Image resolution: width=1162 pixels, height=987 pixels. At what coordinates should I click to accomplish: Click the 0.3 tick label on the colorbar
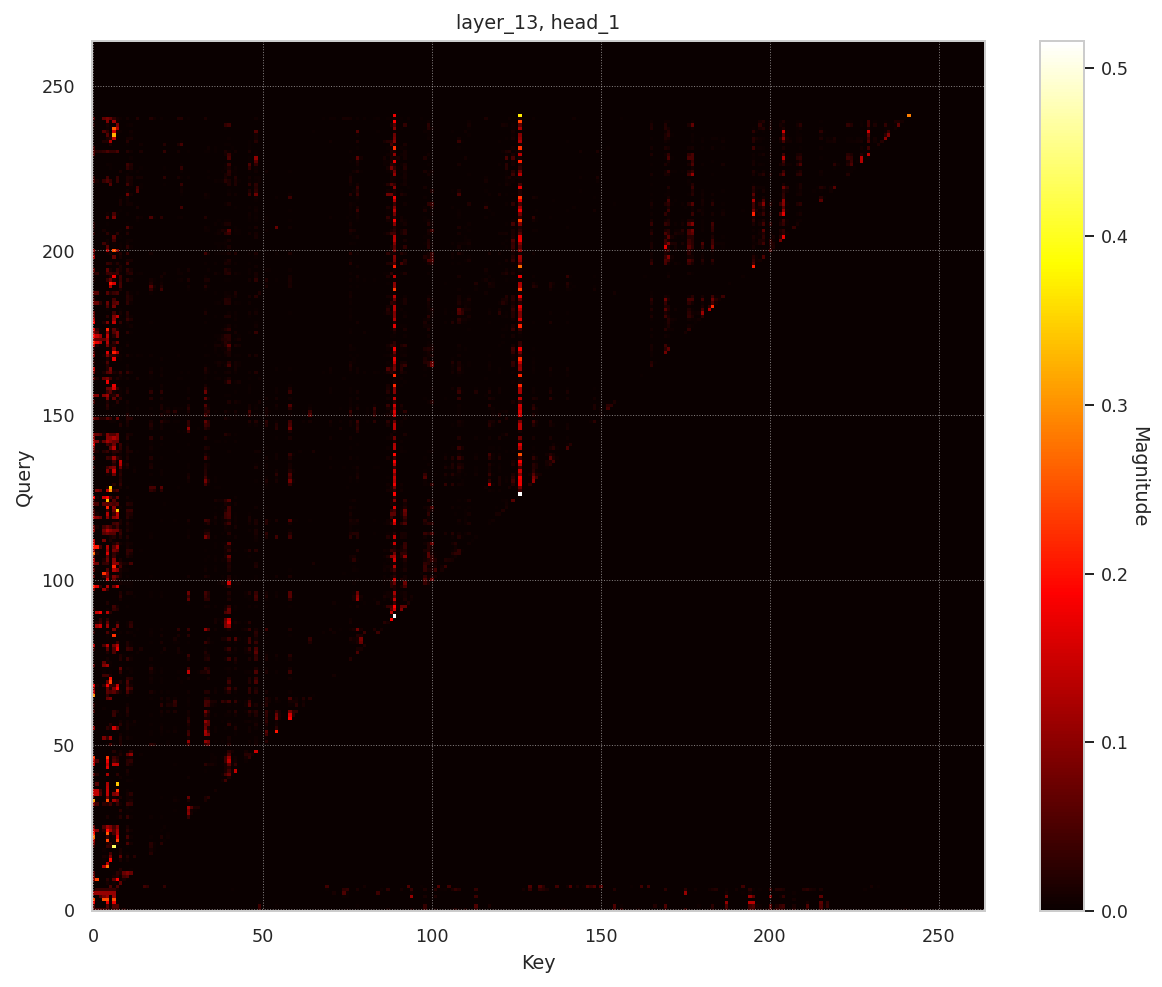(1111, 406)
